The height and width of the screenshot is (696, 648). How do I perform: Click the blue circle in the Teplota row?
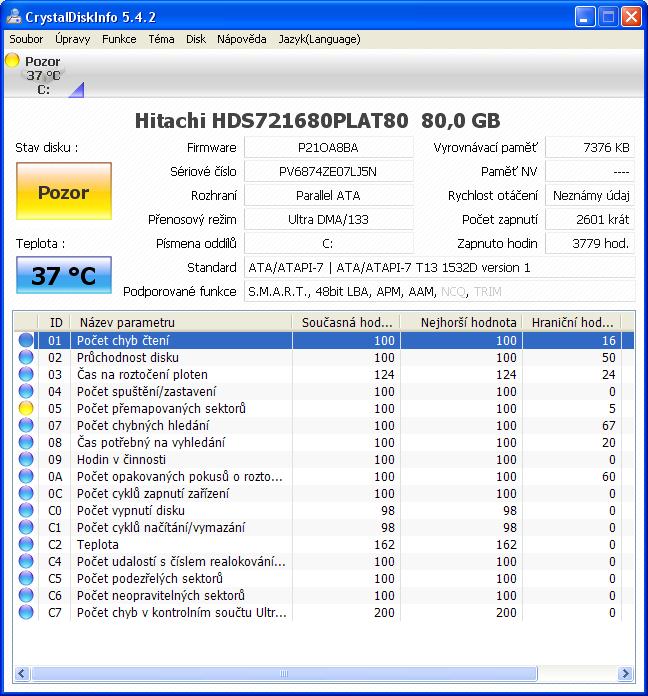click(x=26, y=544)
